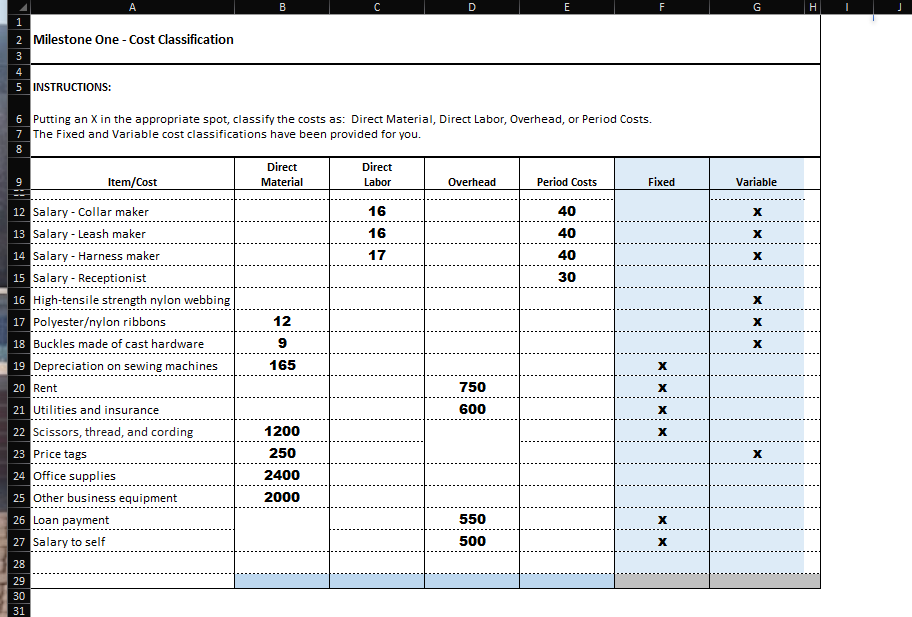Click the 17 Direct Labor value for Harness maker
Screen dimensions: 912x617
point(376,255)
